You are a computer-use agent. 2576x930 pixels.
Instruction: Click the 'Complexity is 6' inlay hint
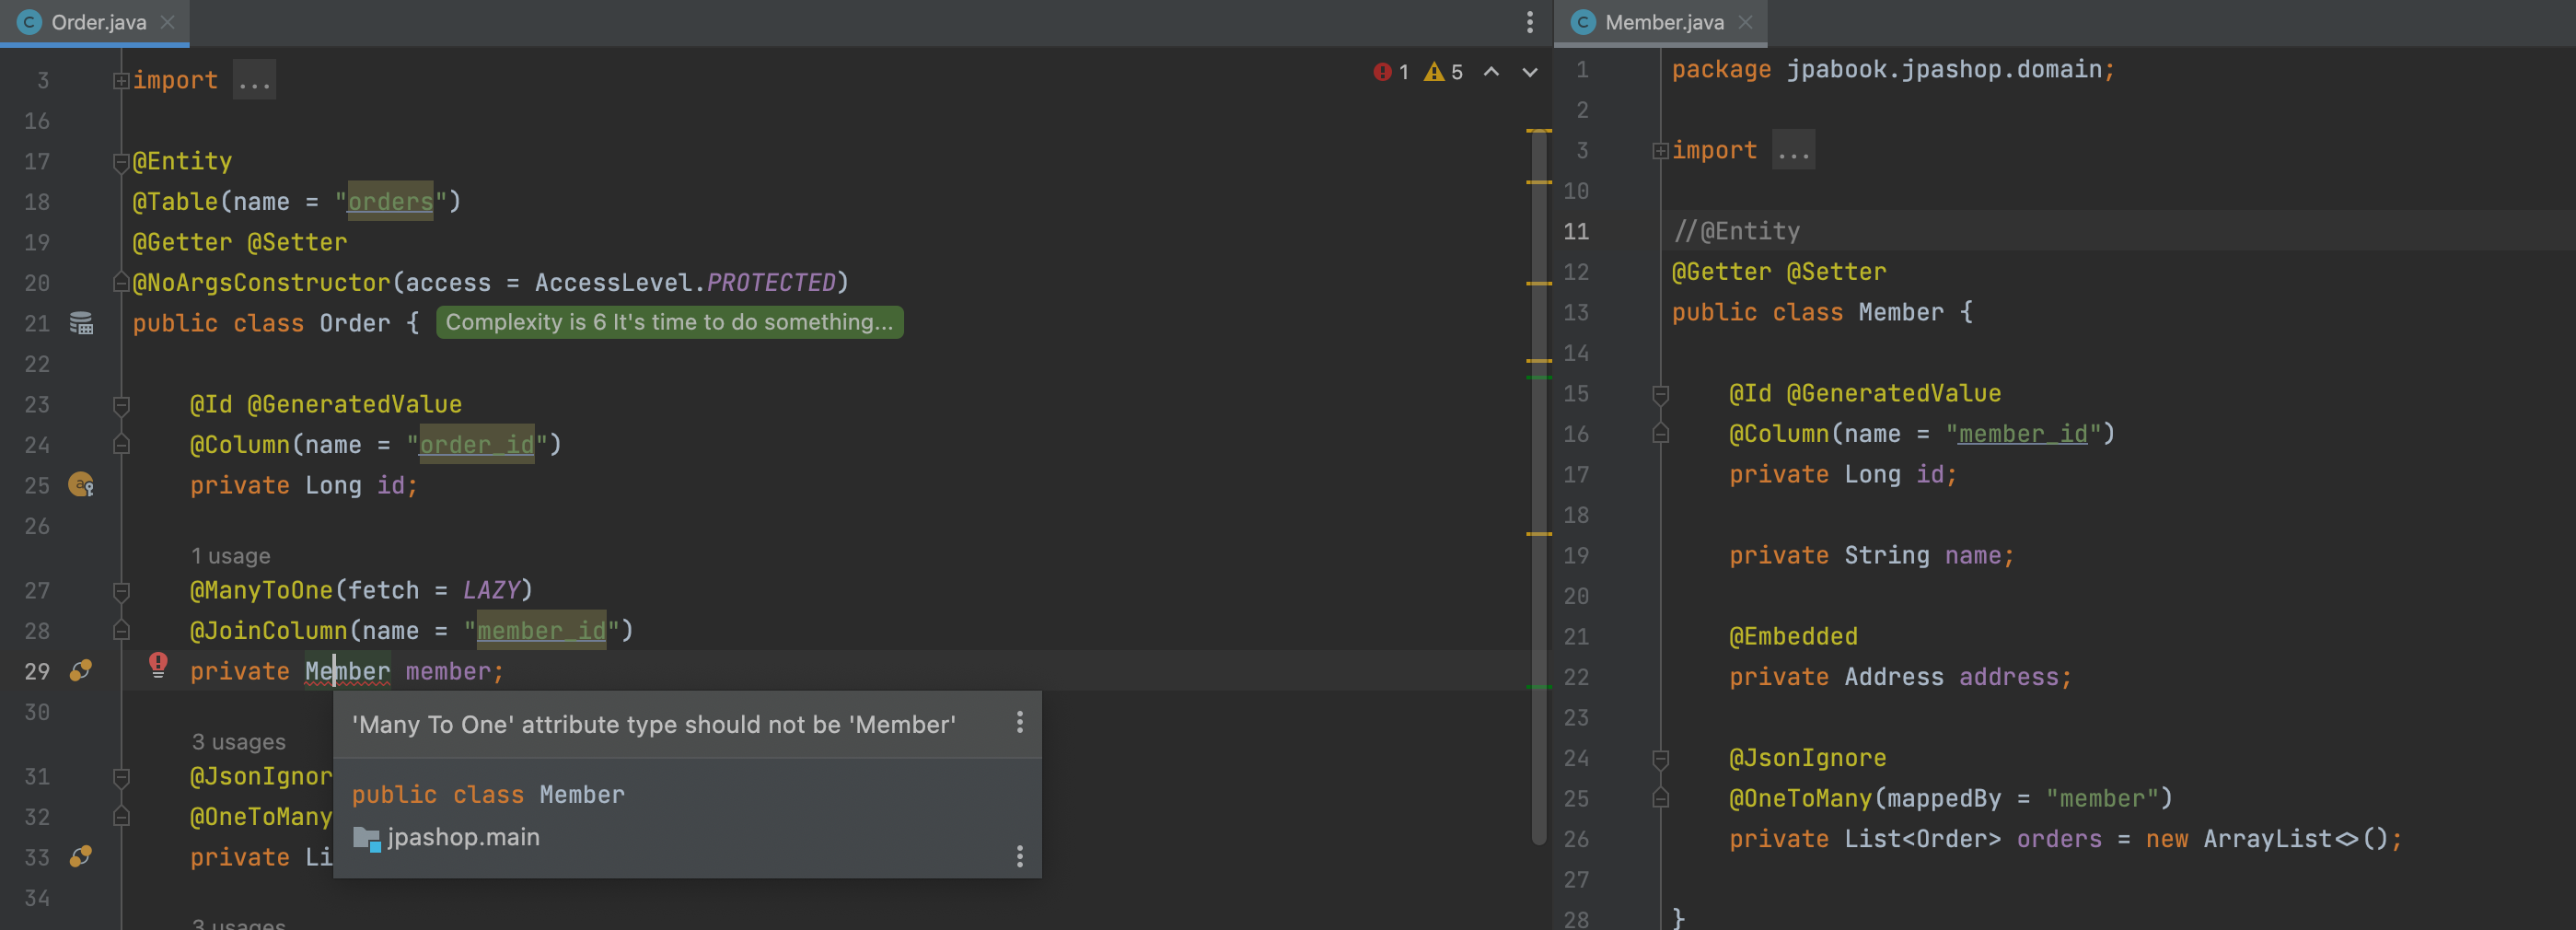coord(668,323)
